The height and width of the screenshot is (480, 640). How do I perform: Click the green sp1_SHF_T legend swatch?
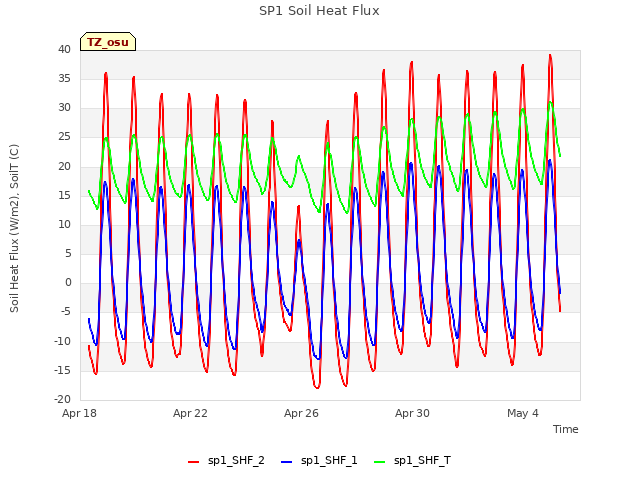(x=380, y=462)
